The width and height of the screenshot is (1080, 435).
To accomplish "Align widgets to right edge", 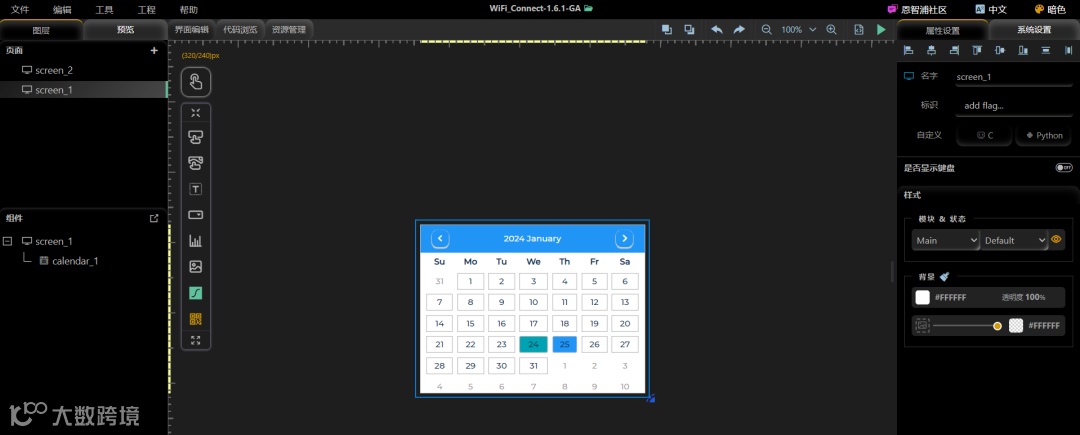I will 954,50.
